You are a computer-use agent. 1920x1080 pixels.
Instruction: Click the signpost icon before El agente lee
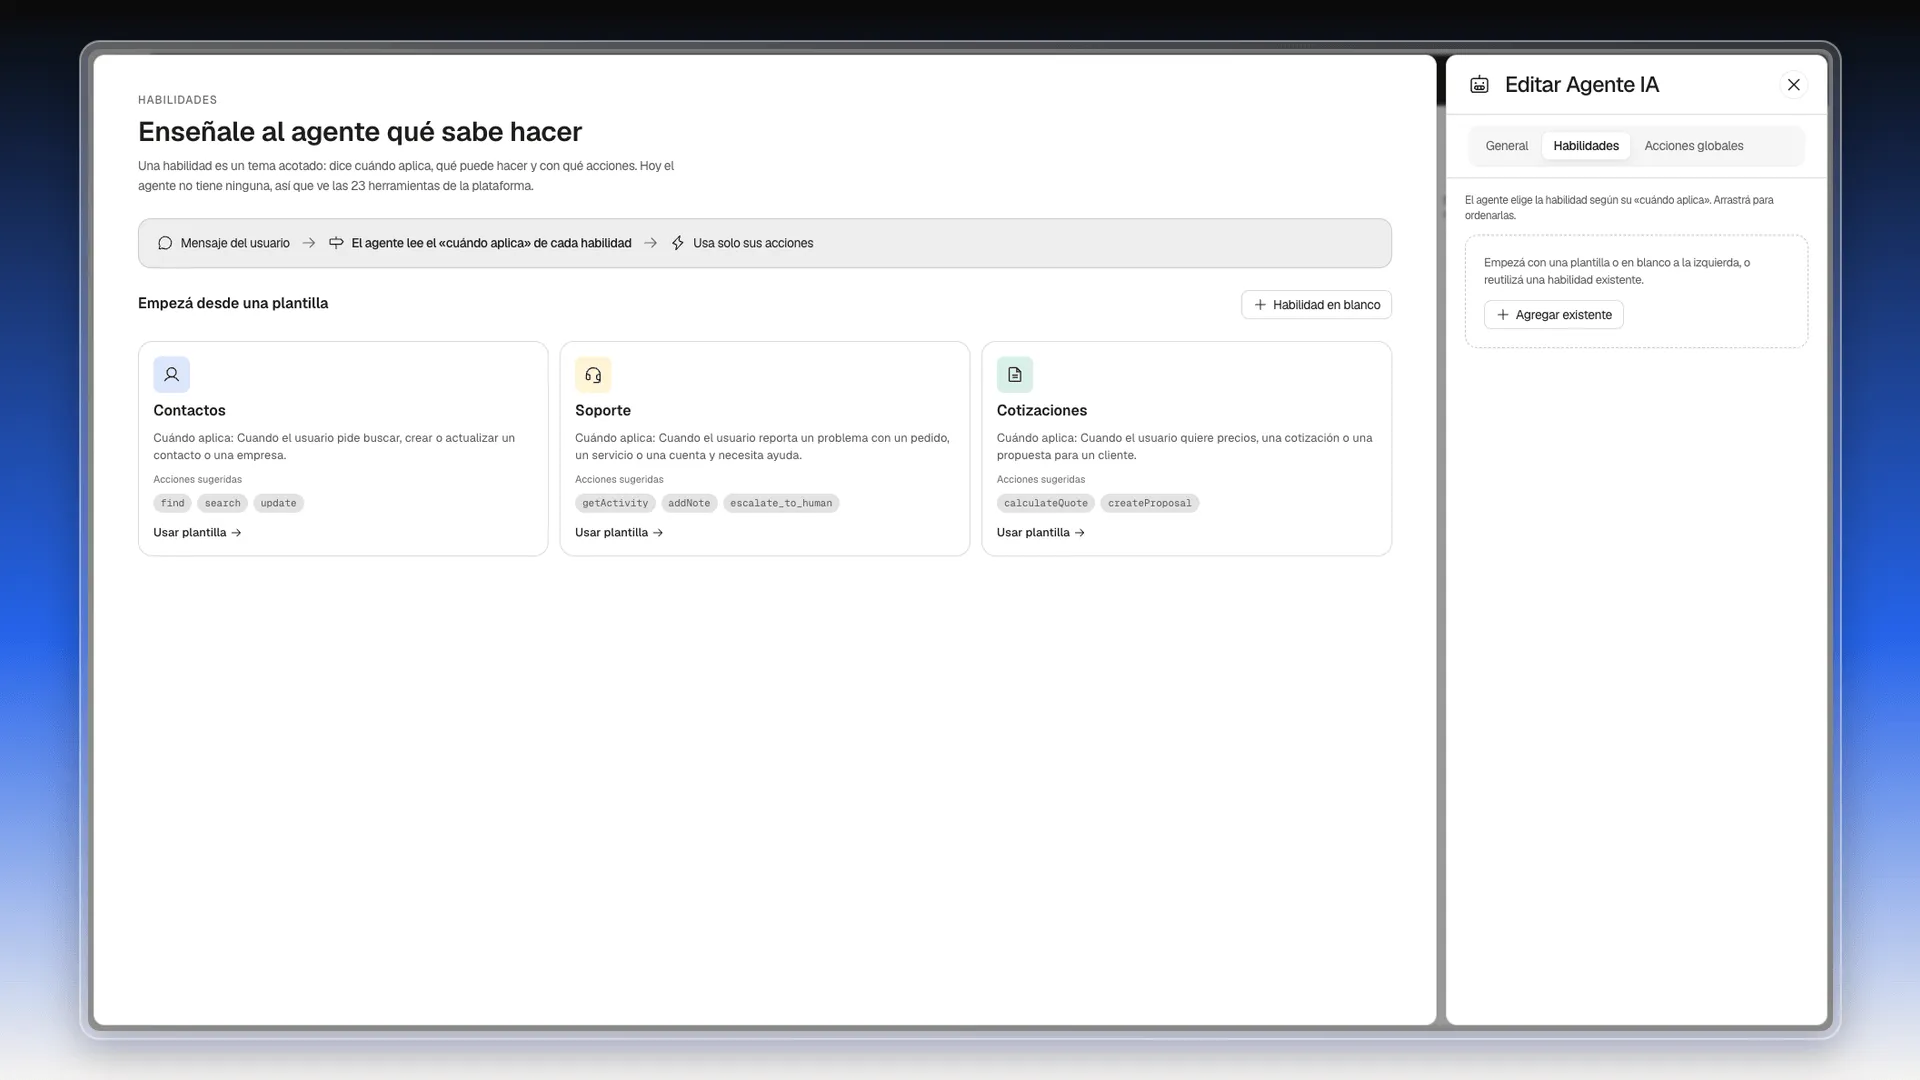336,243
